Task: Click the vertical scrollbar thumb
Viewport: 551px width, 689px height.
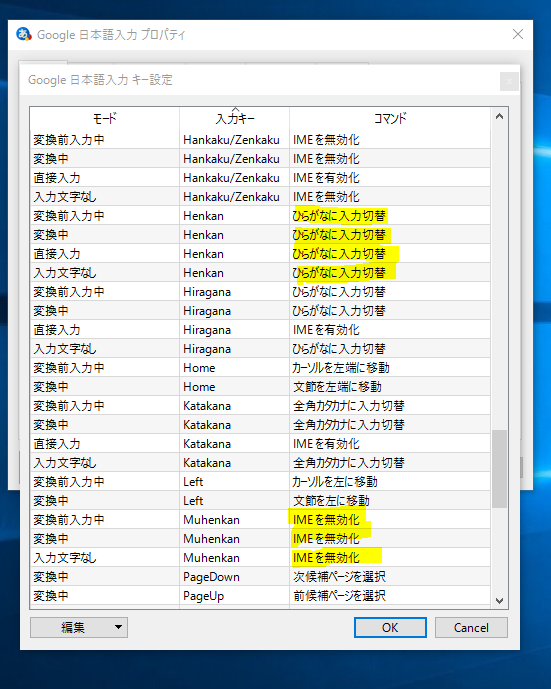Action: pyautogui.click(x=499, y=469)
